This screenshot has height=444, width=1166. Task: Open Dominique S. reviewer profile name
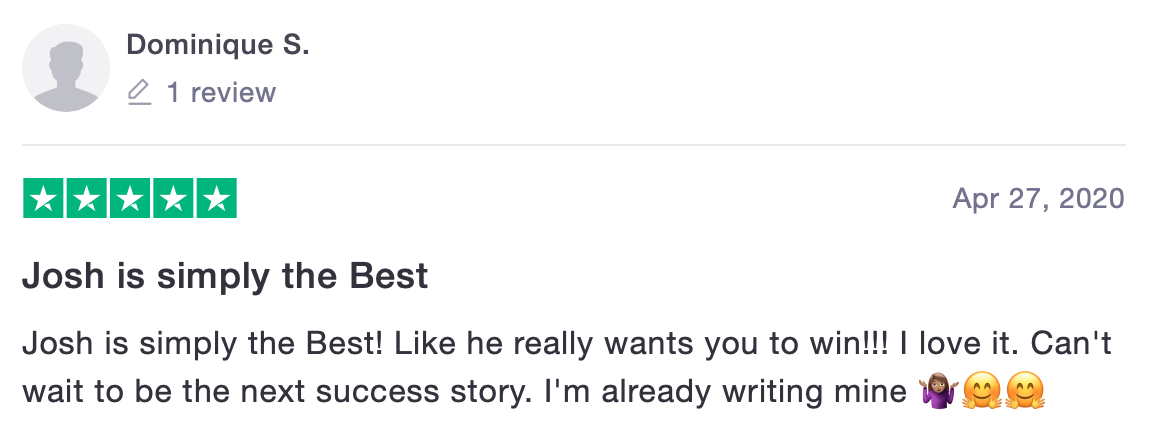tap(218, 45)
